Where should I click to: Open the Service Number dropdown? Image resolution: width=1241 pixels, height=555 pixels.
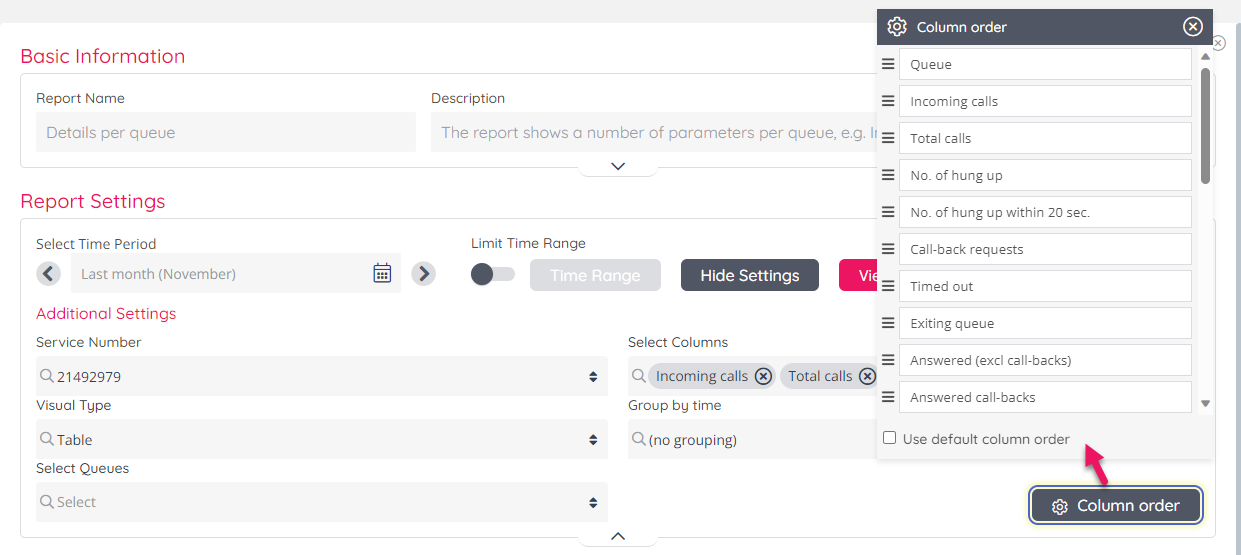[321, 377]
